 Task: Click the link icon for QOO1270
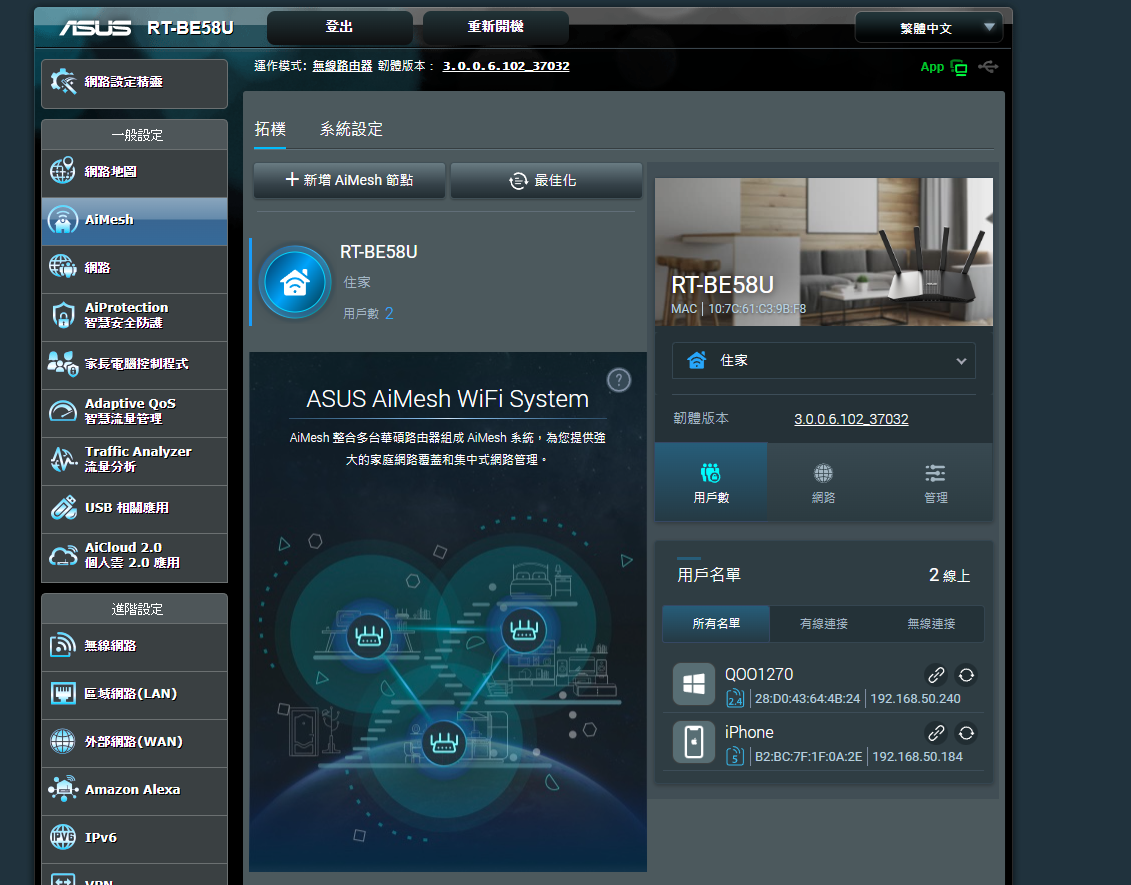click(x=936, y=675)
